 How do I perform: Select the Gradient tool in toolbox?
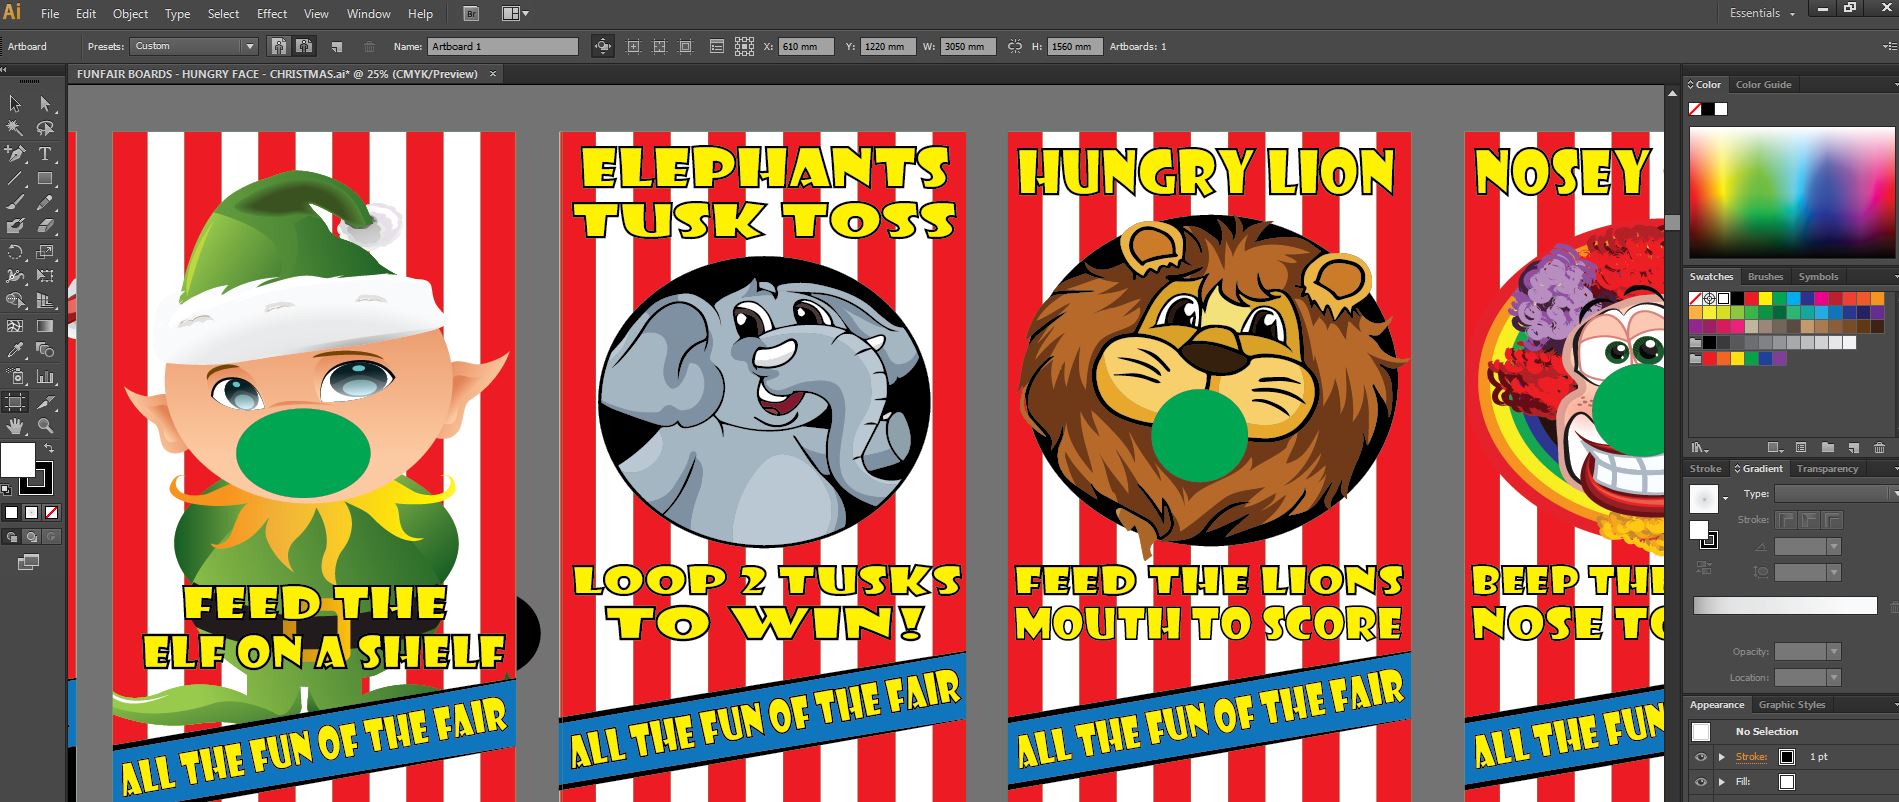click(x=45, y=326)
